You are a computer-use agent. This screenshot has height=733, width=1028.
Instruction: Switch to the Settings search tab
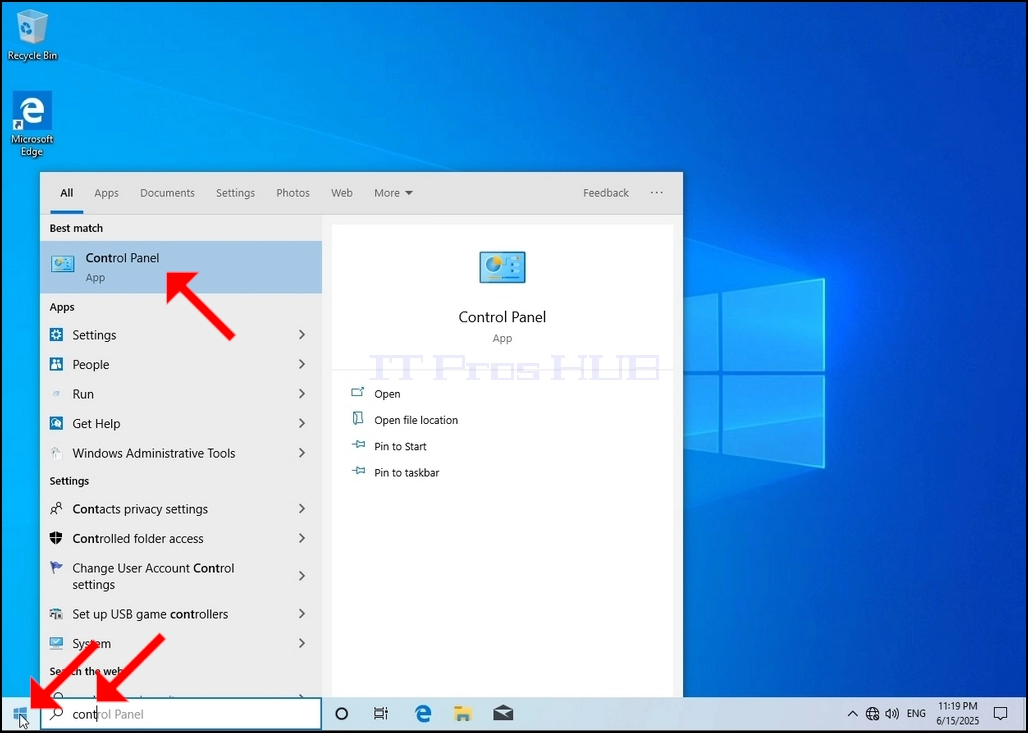click(x=235, y=193)
